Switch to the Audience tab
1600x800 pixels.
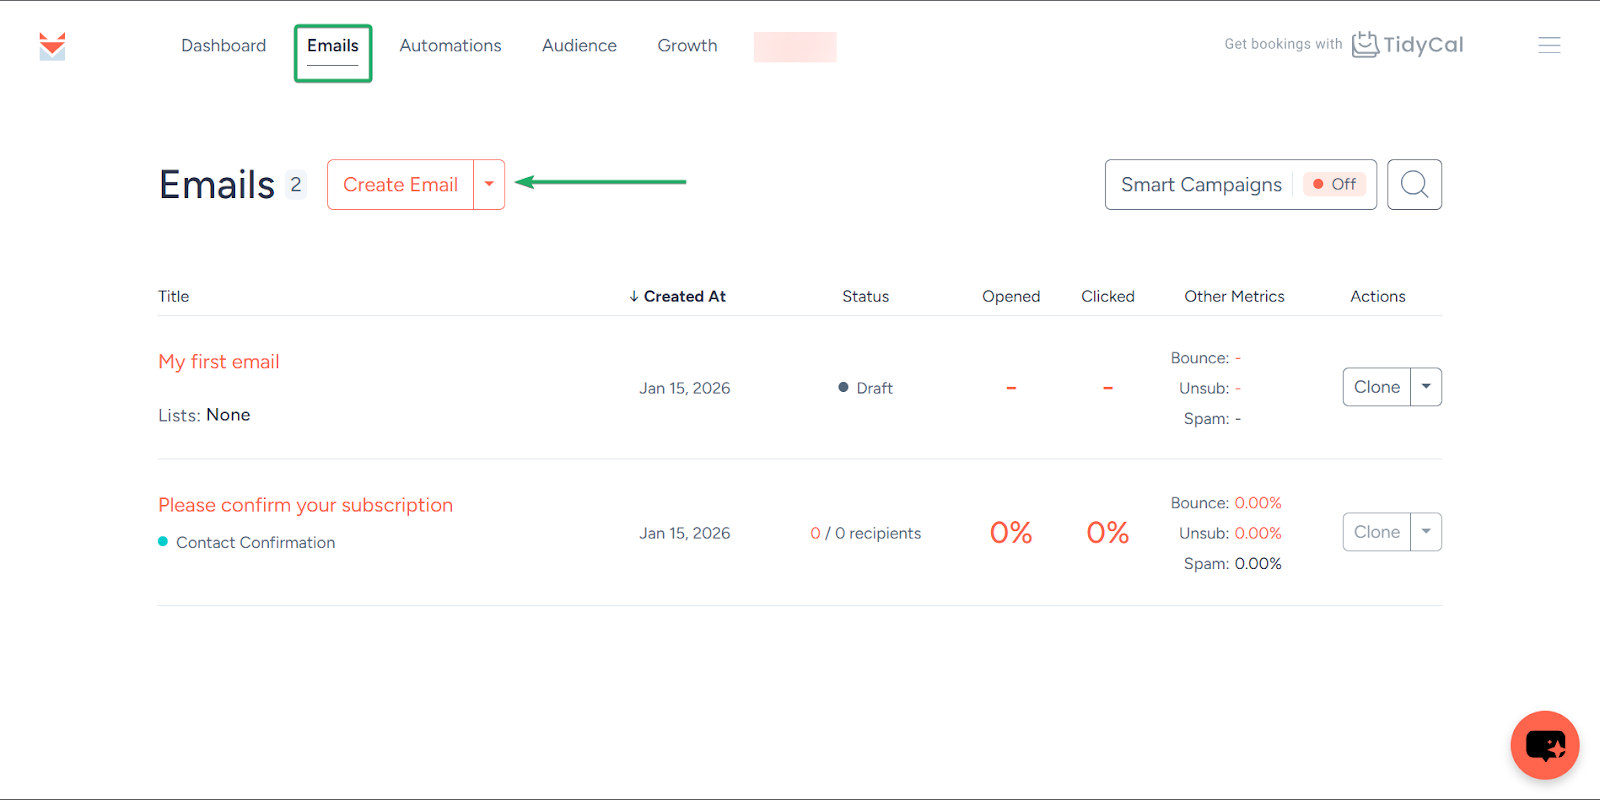tap(579, 45)
